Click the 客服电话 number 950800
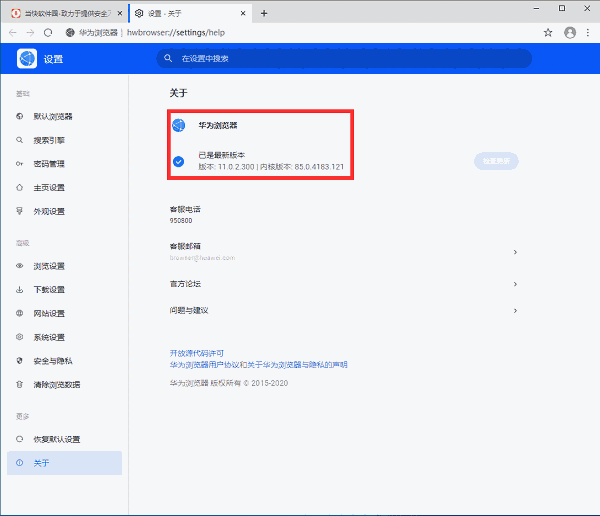Image resolution: width=600 pixels, height=516 pixels. coord(181,220)
